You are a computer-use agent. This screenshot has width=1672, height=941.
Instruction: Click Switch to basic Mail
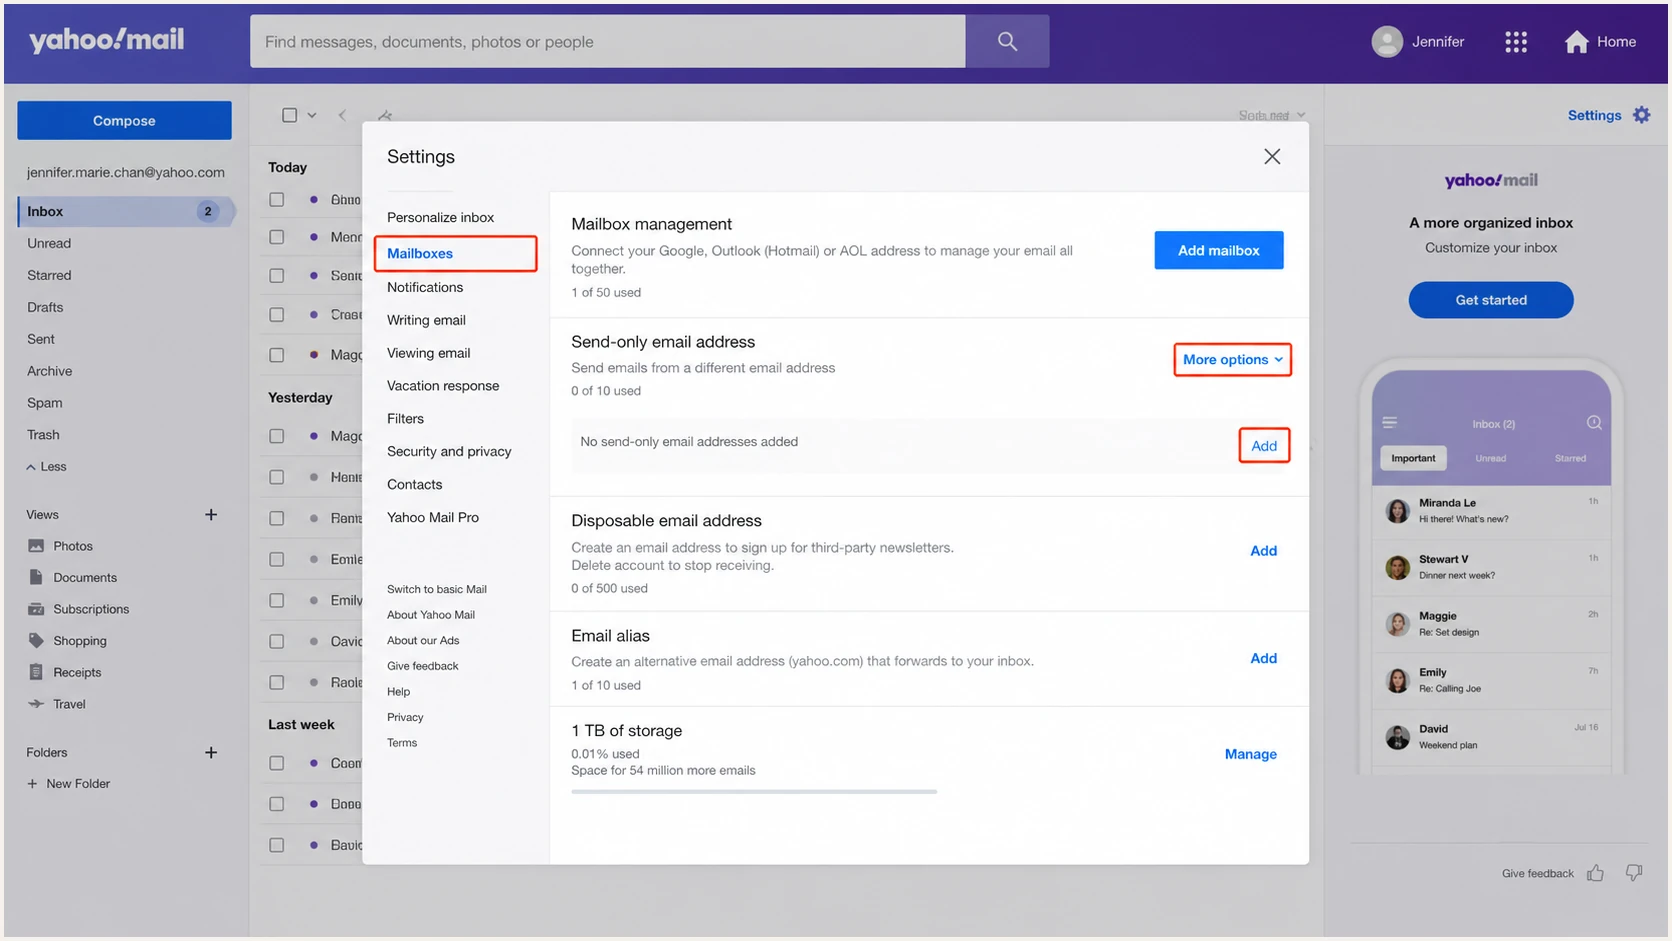coord(437,589)
